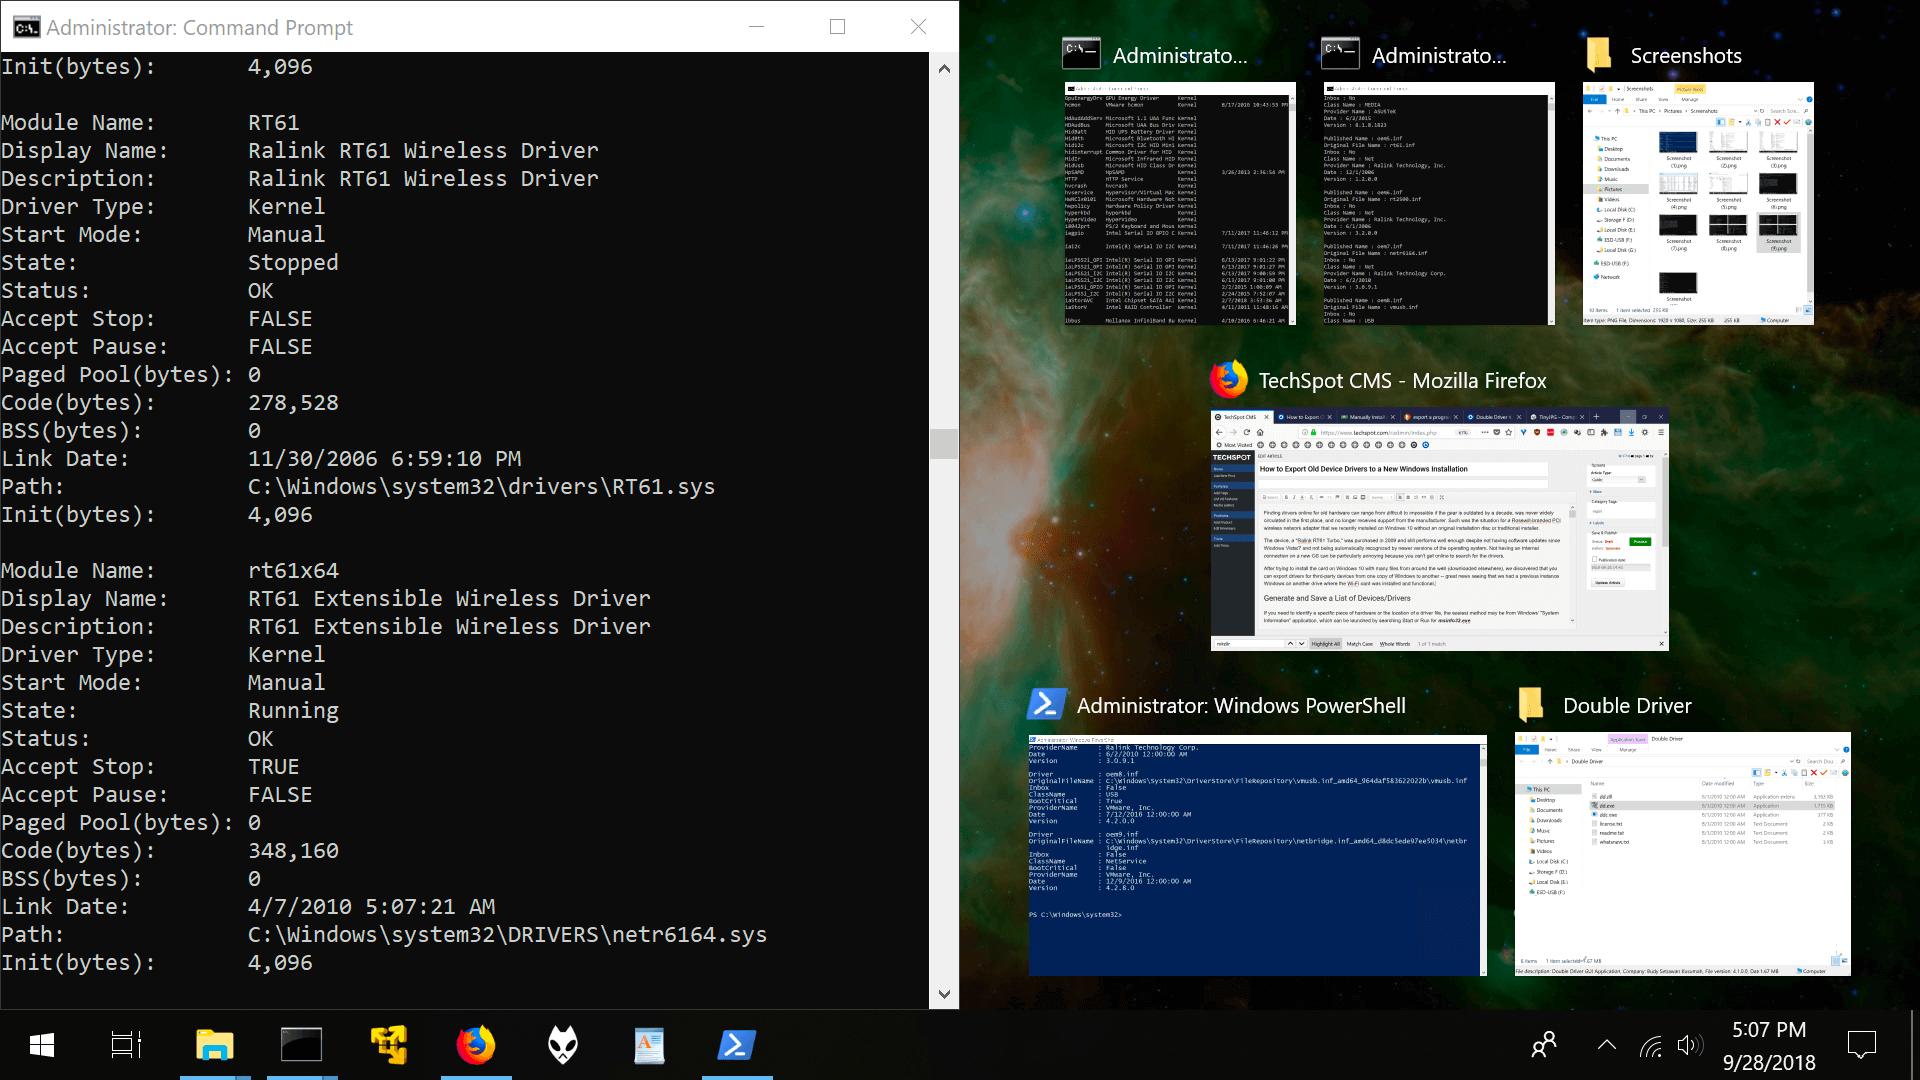
Task: Click the network Wi-Fi tray icon
Action: pyautogui.click(x=1651, y=1046)
